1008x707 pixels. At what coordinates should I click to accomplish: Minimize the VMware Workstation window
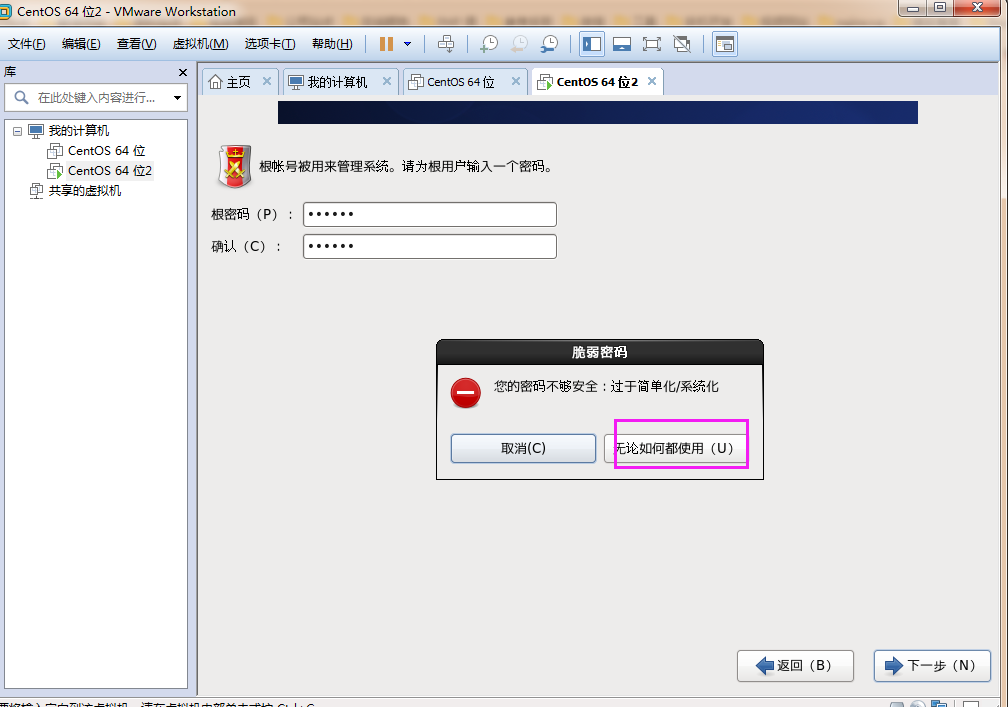(x=913, y=8)
